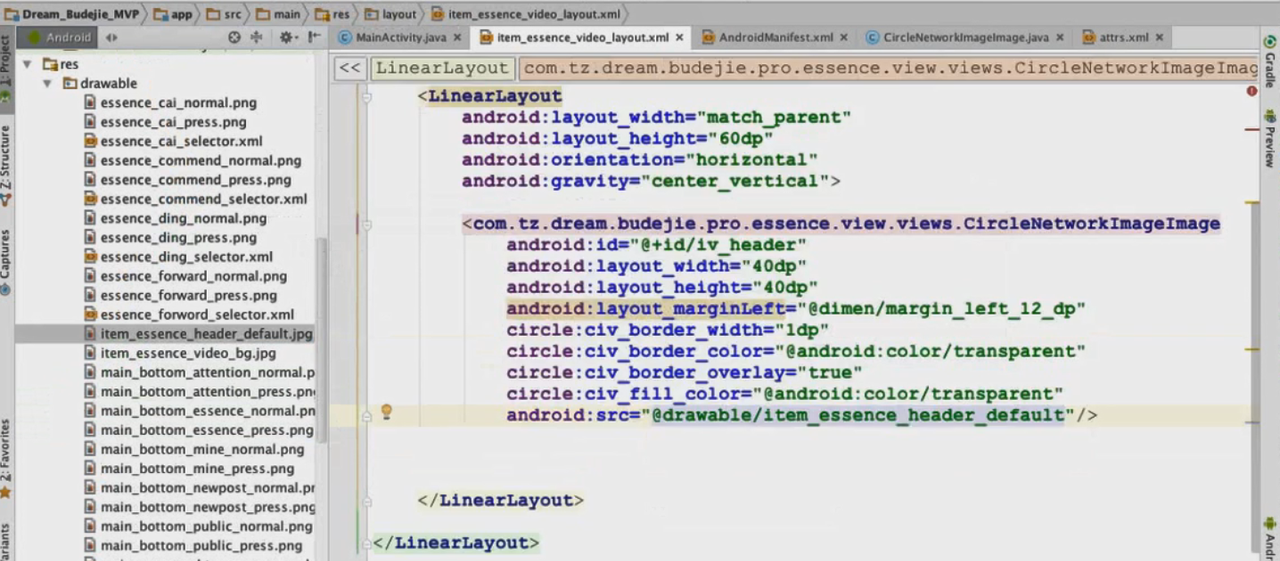Close the item_essence_video_layout.xml tab
The width and height of the screenshot is (1280, 561).
point(680,38)
